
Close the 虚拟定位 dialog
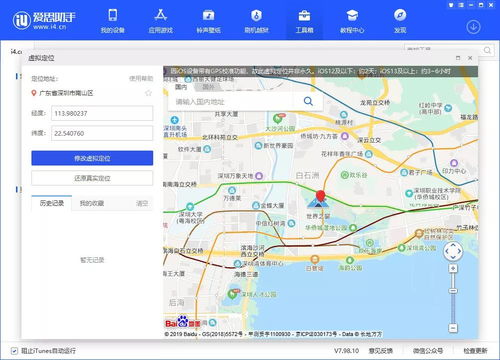tap(470, 58)
